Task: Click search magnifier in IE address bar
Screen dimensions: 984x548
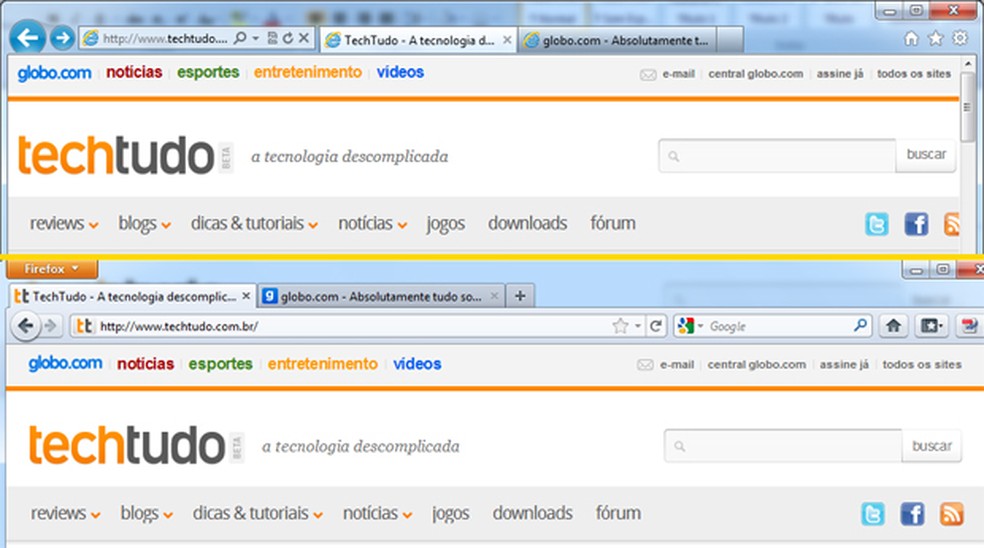Action: [240, 38]
